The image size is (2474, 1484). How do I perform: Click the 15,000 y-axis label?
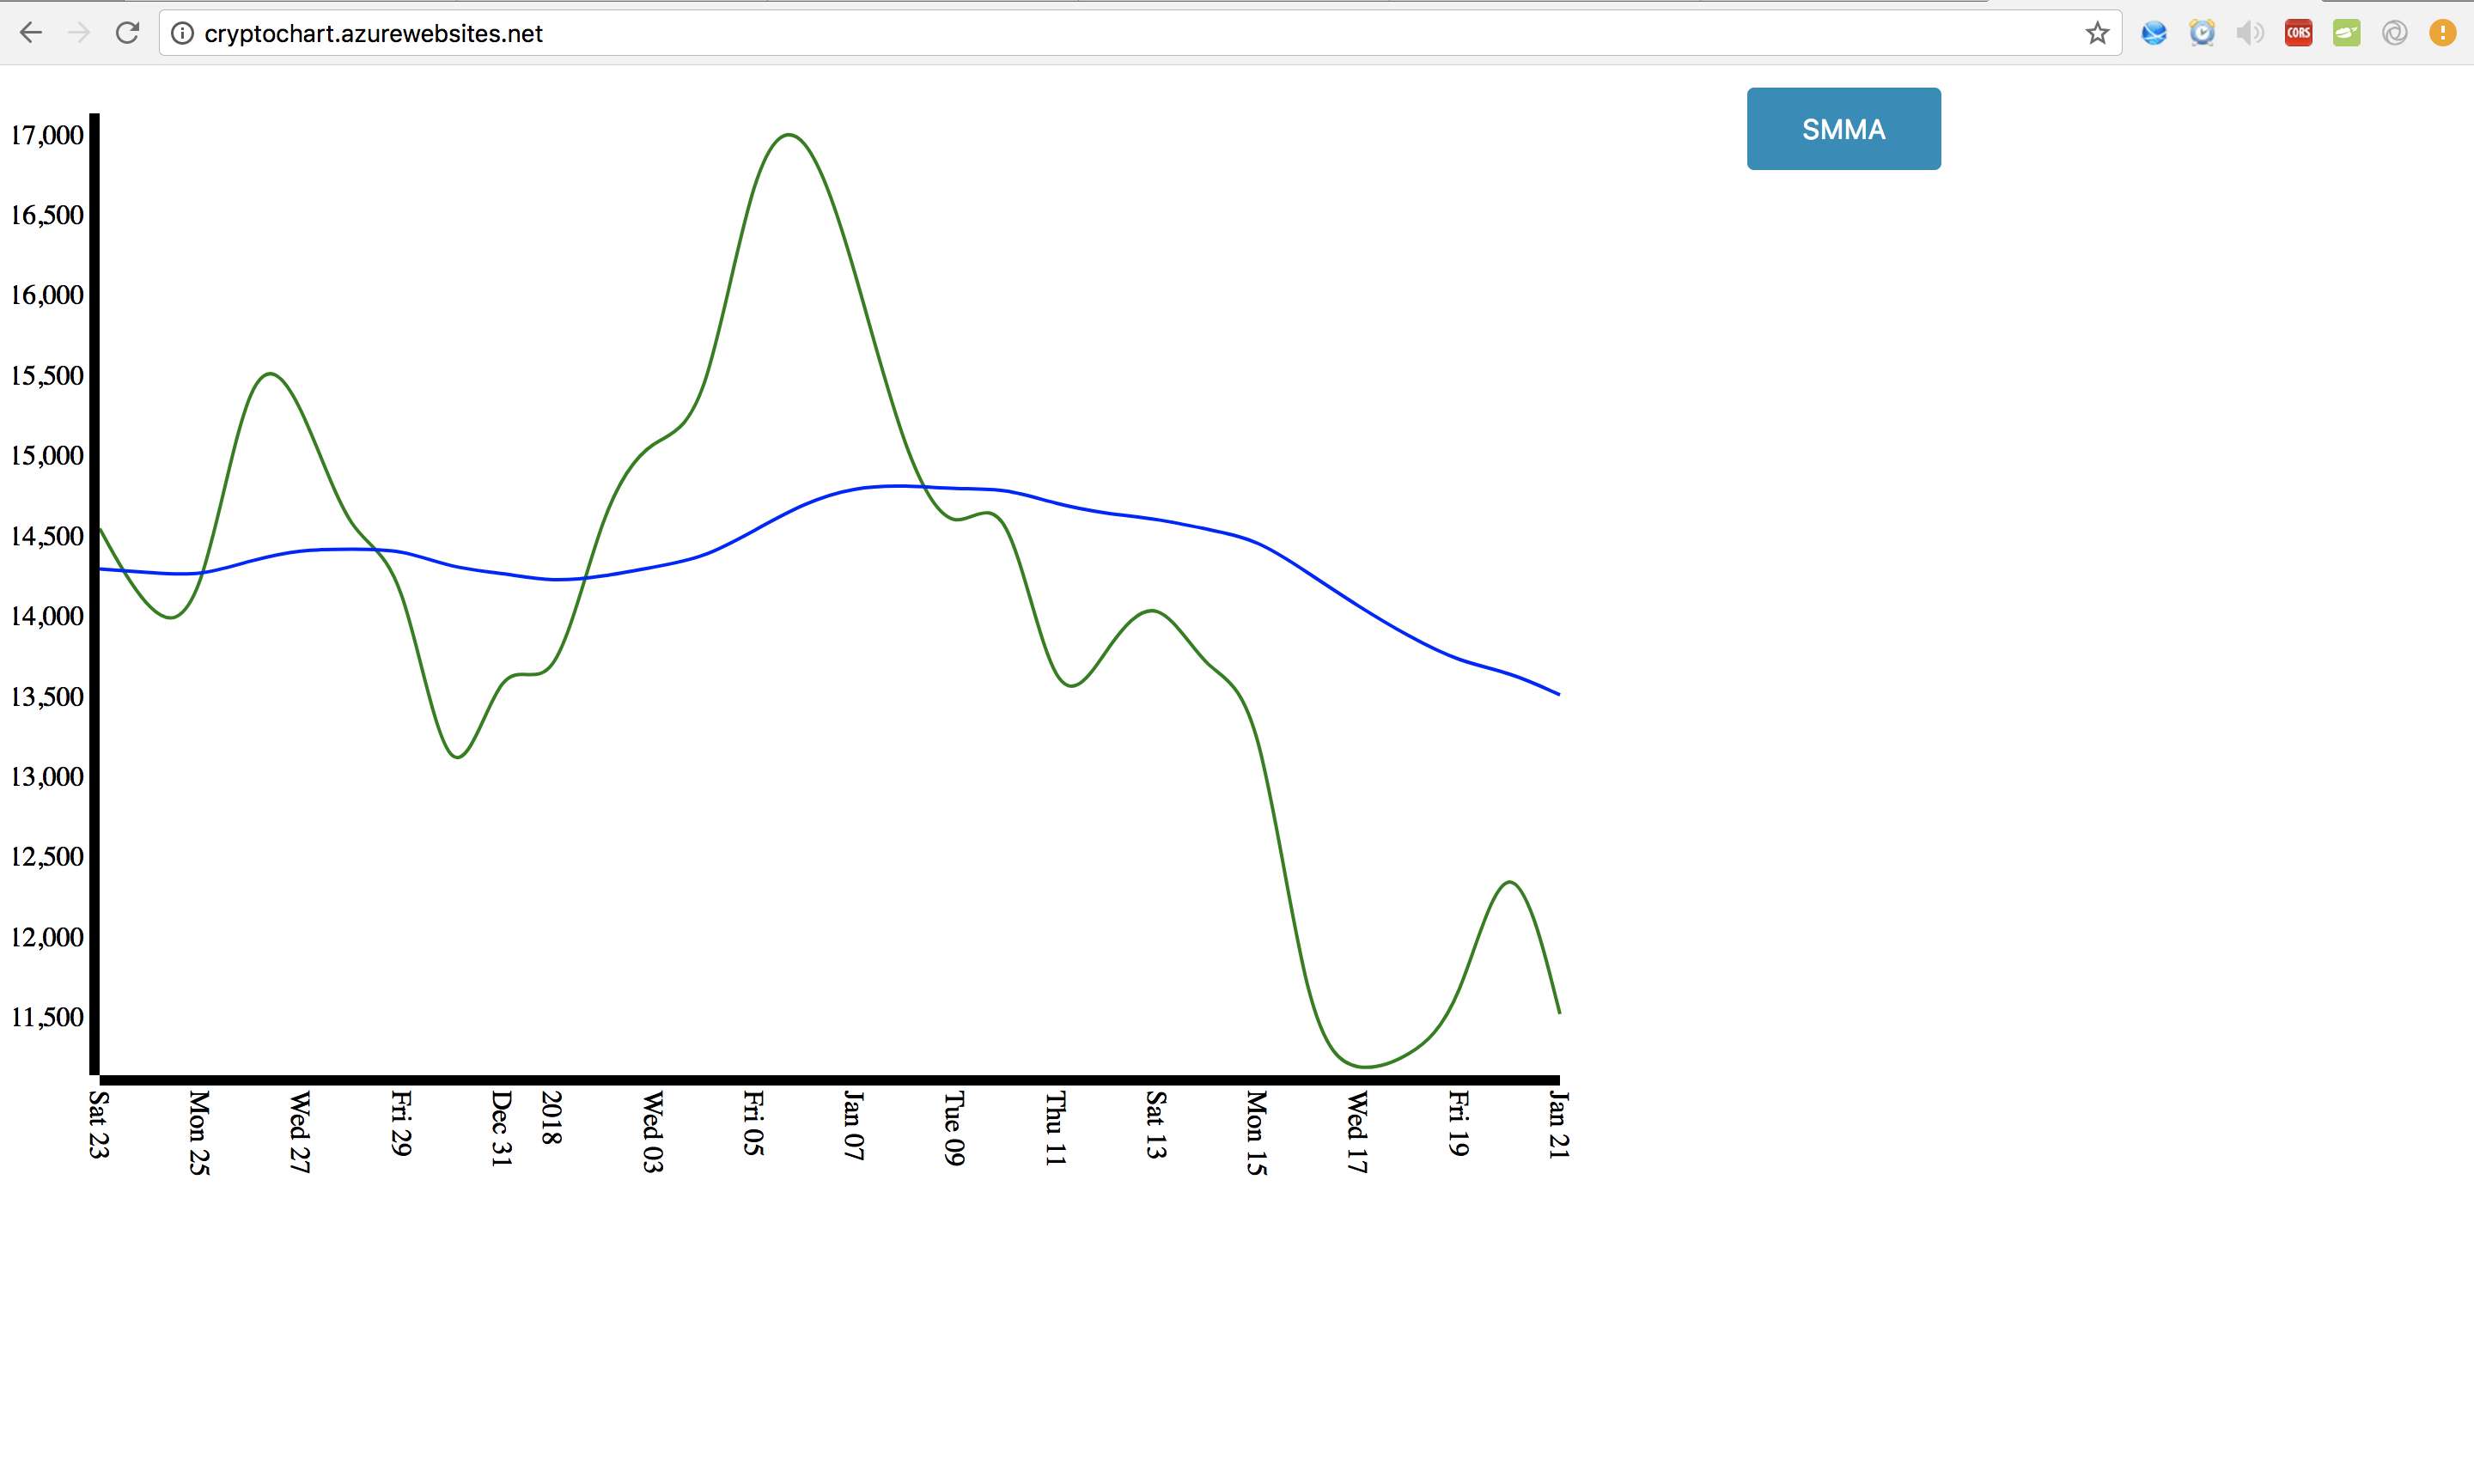click(x=47, y=456)
